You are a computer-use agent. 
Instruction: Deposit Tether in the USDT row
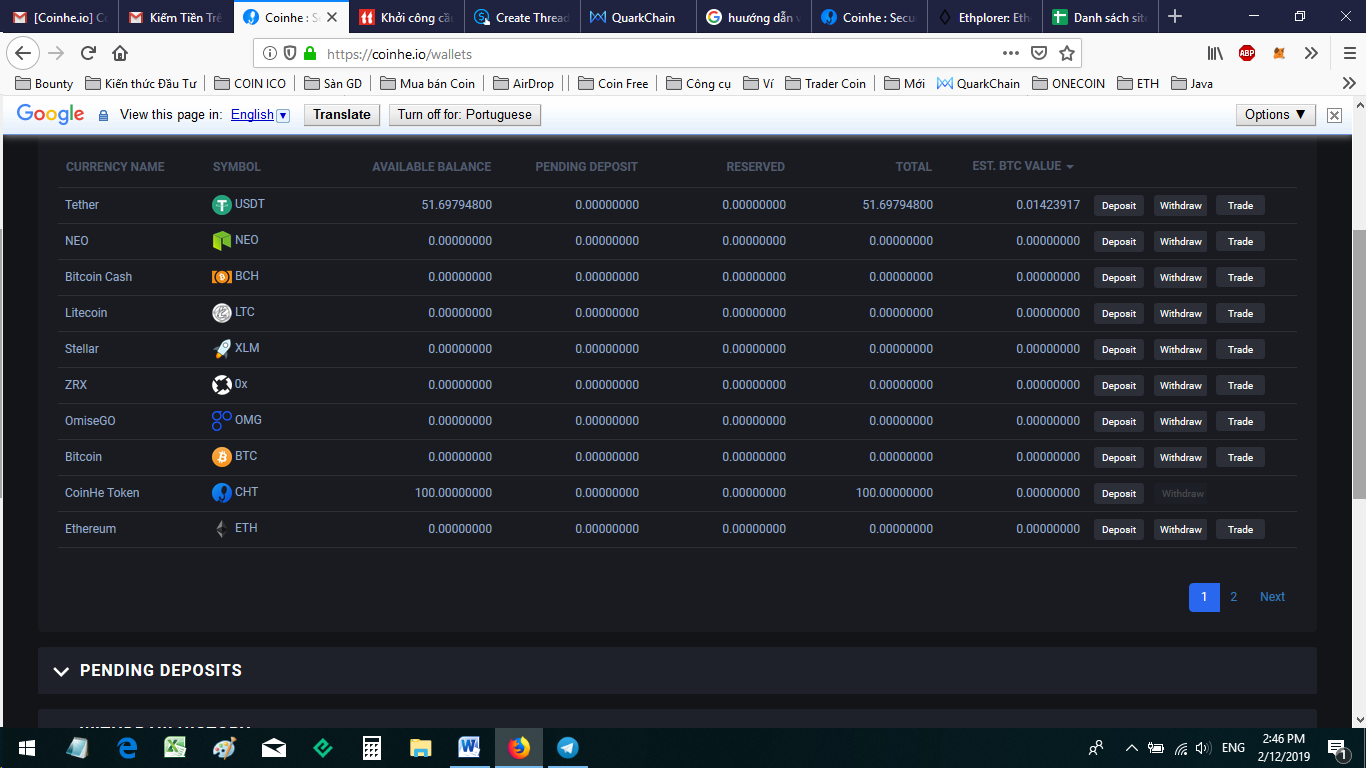pos(1119,206)
